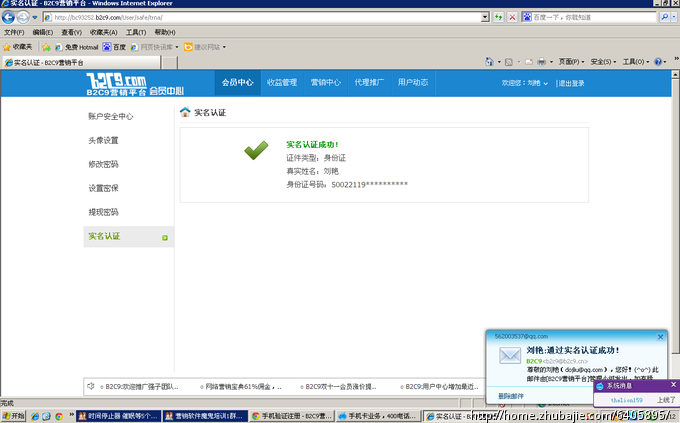Viewport: 680px width, 423px height.
Task: Click the read mail icon in command bar
Action: (x=529, y=62)
